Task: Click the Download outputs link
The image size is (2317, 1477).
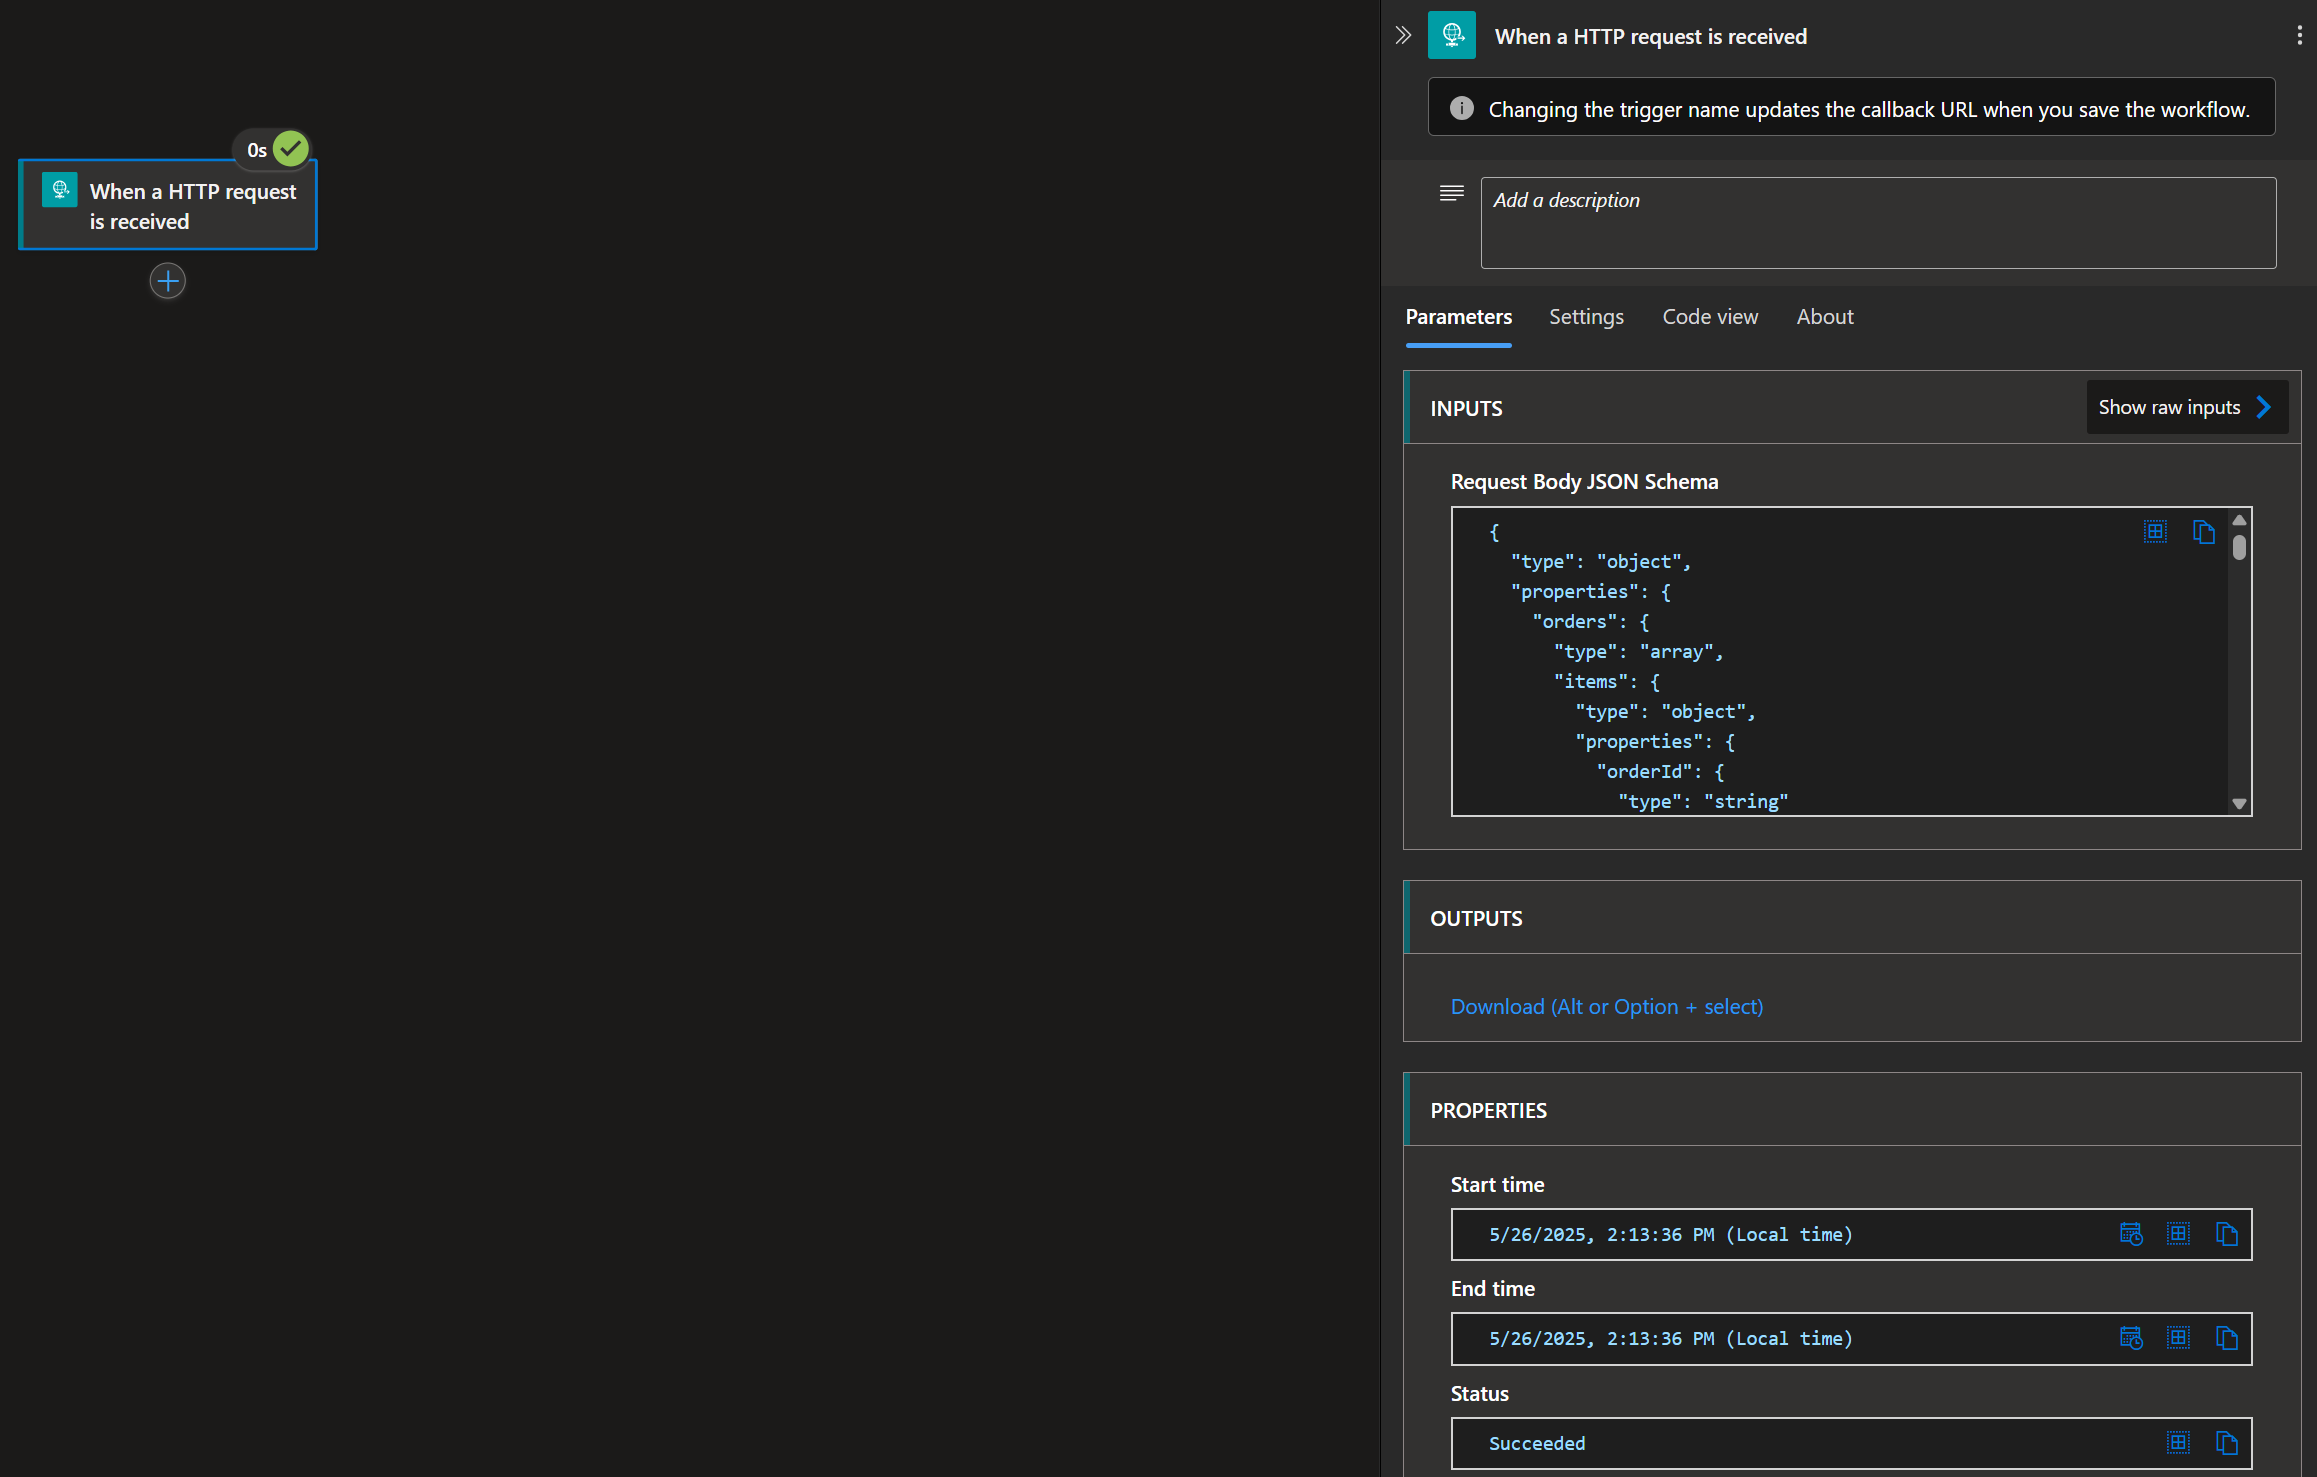Action: (1607, 1007)
